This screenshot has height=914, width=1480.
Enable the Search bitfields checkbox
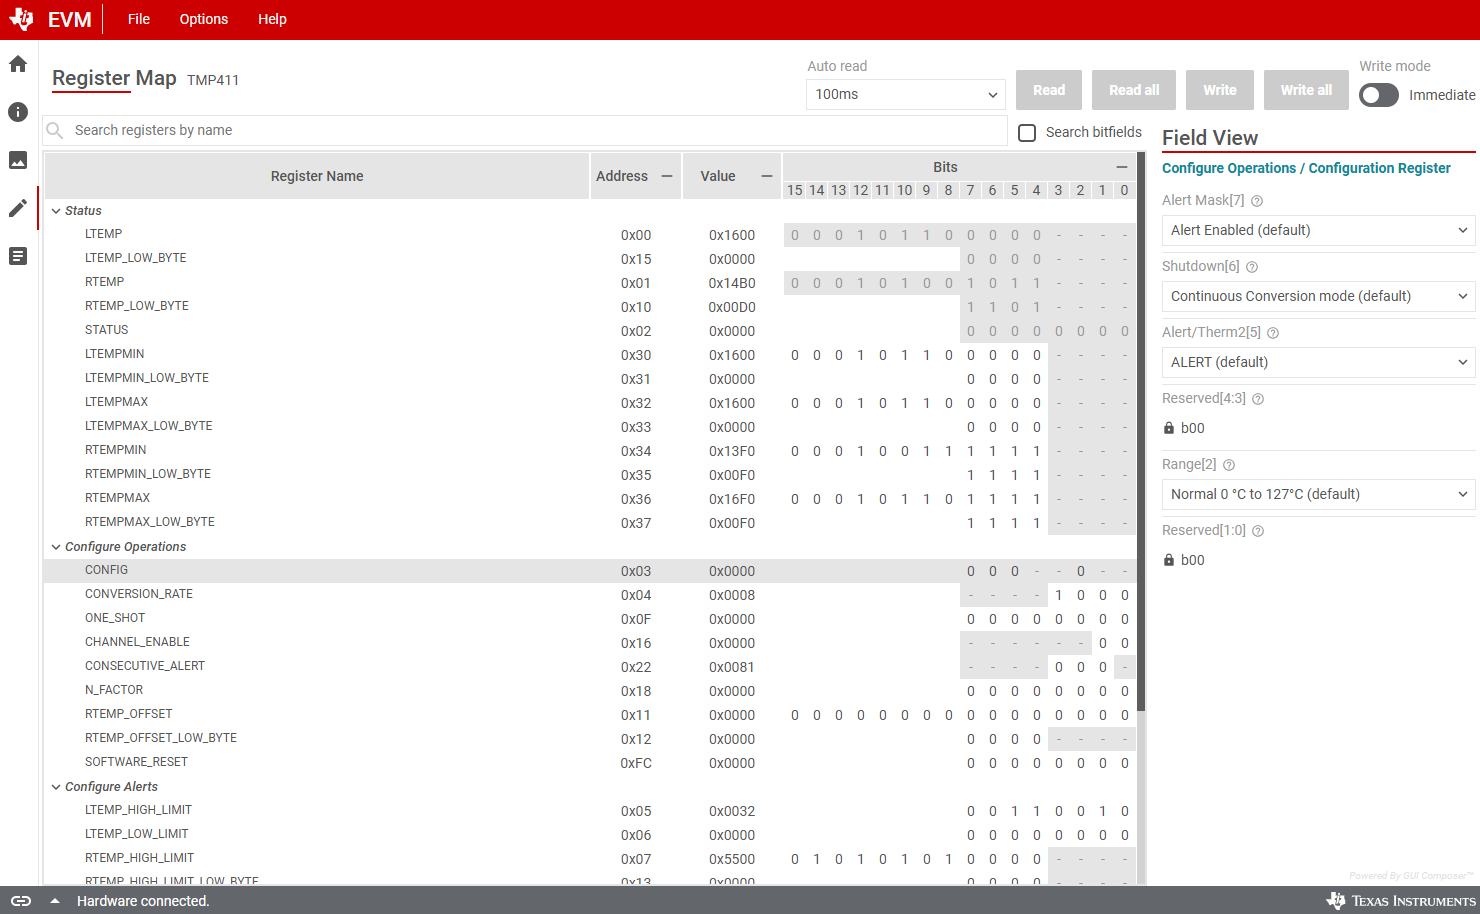(x=1027, y=133)
